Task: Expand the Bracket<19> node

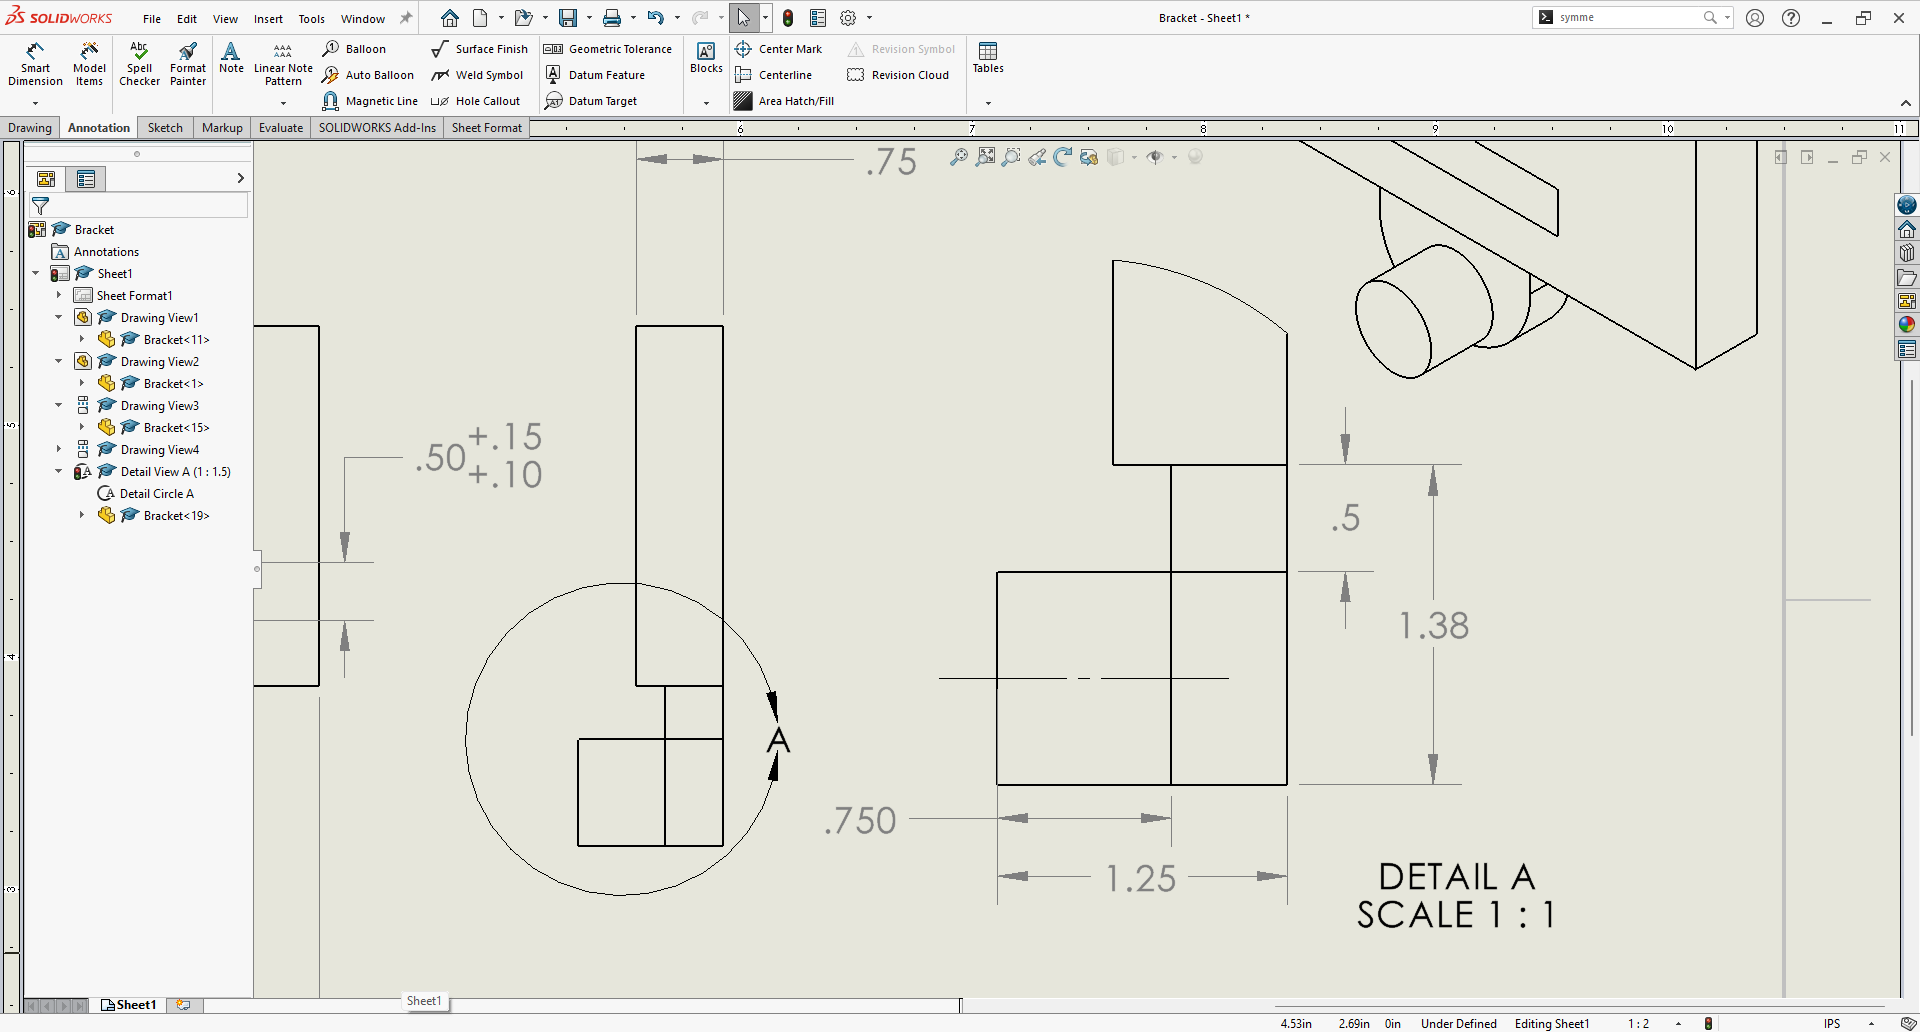Action: click(82, 515)
